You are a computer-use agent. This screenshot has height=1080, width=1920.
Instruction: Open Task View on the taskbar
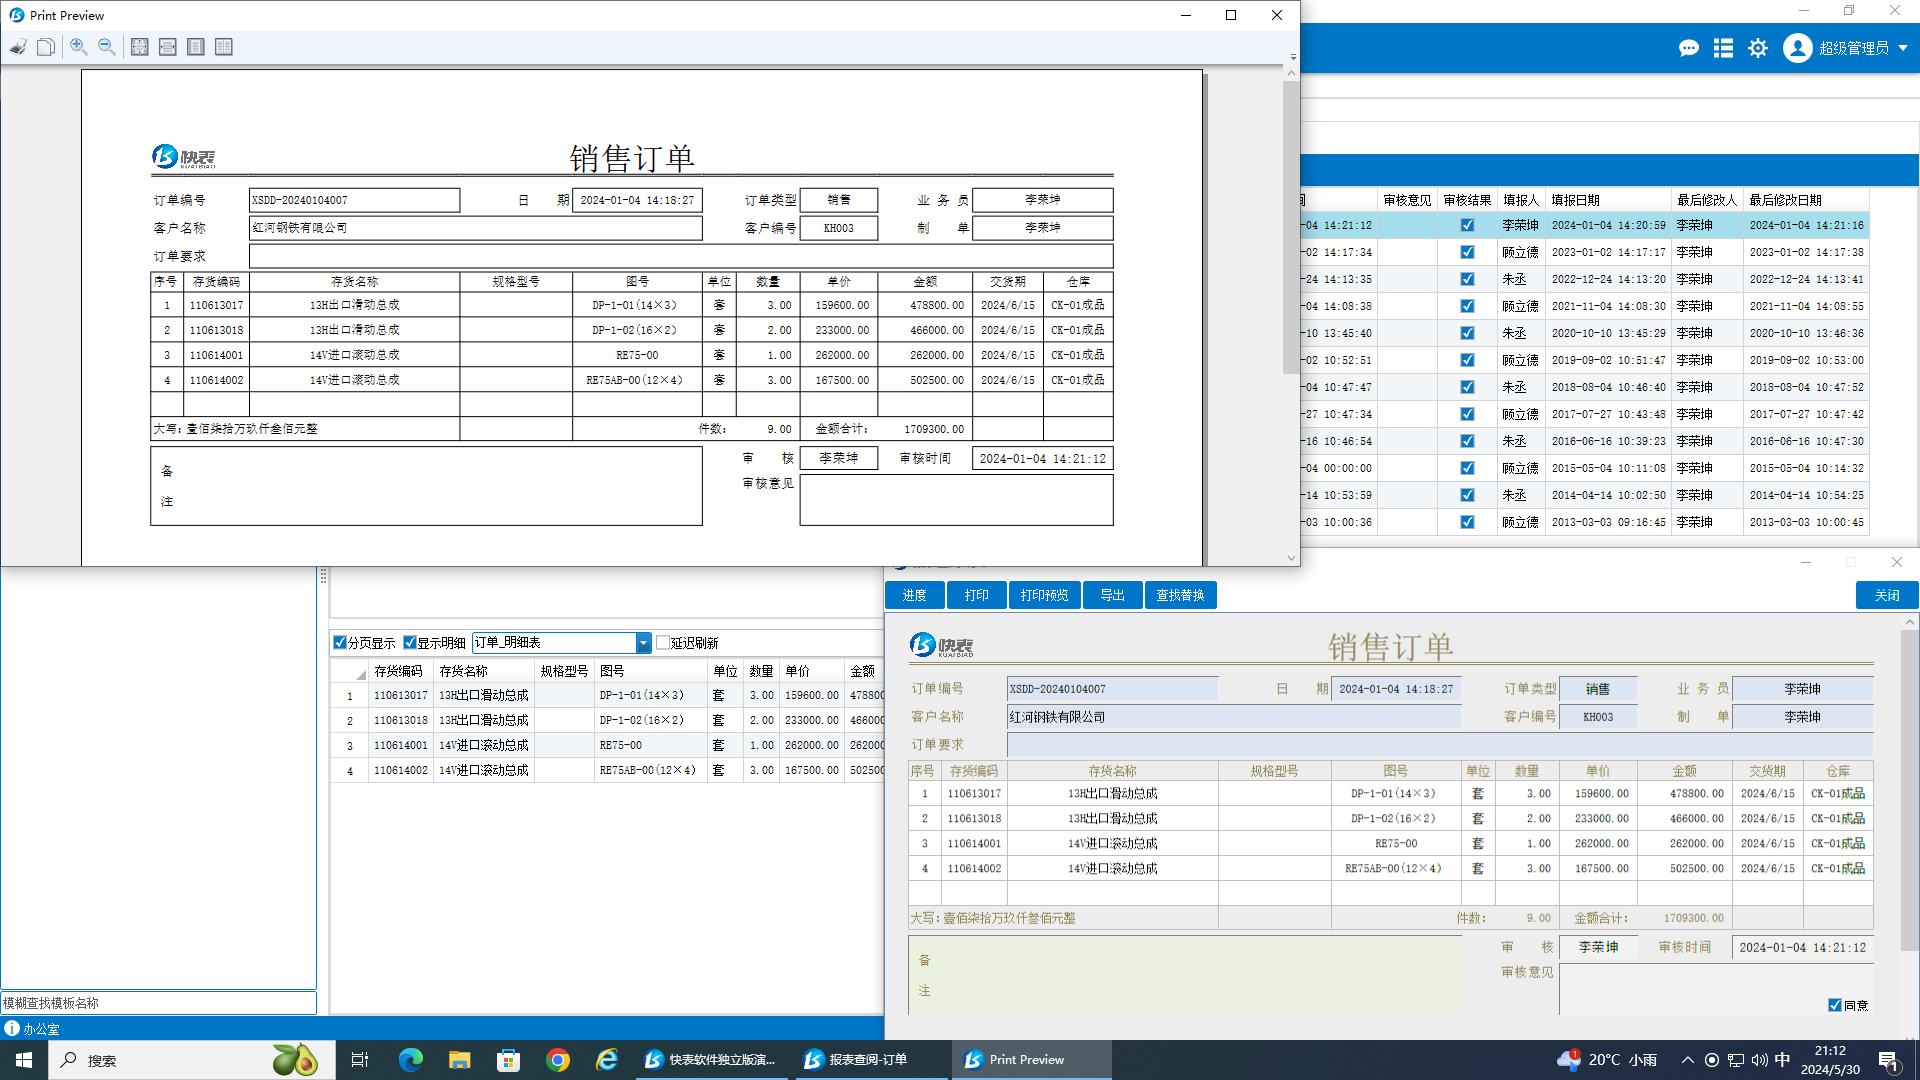[360, 1060]
